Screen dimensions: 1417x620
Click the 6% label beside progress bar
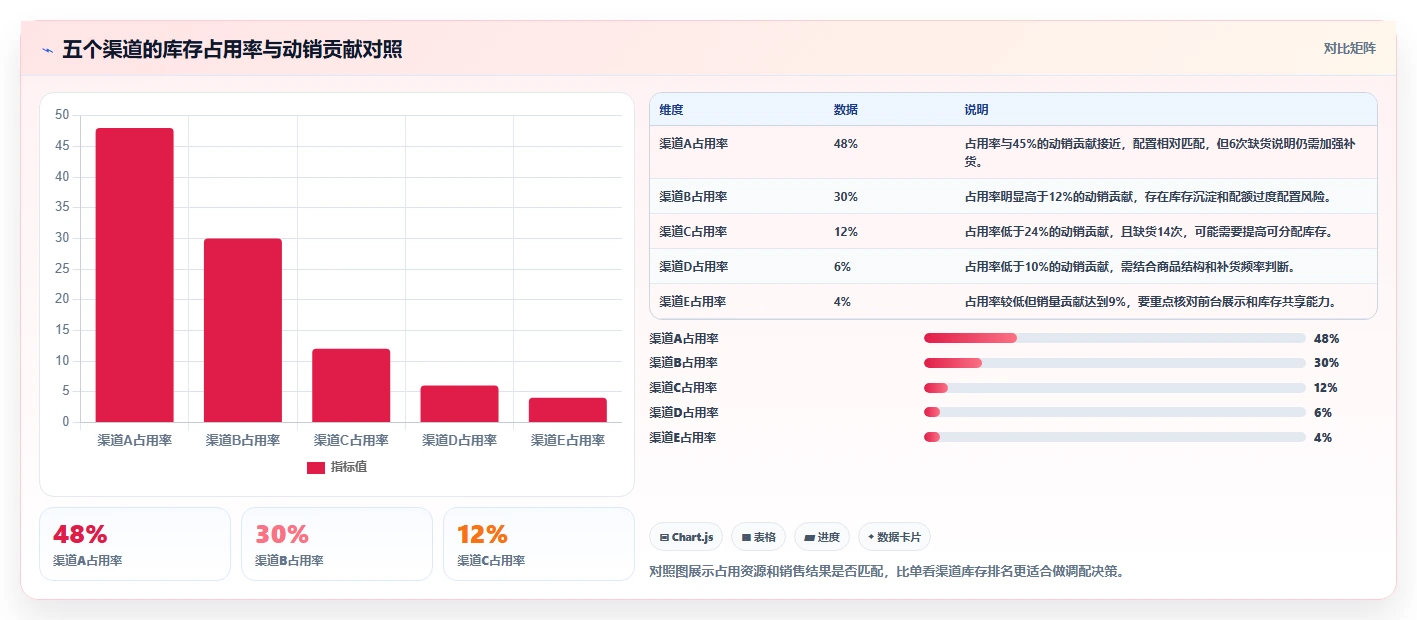pos(1323,413)
